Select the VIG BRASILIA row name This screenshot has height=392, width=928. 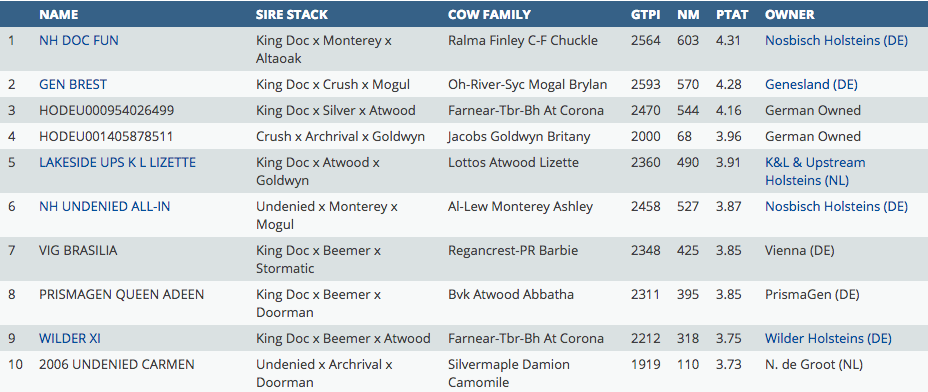click(78, 250)
